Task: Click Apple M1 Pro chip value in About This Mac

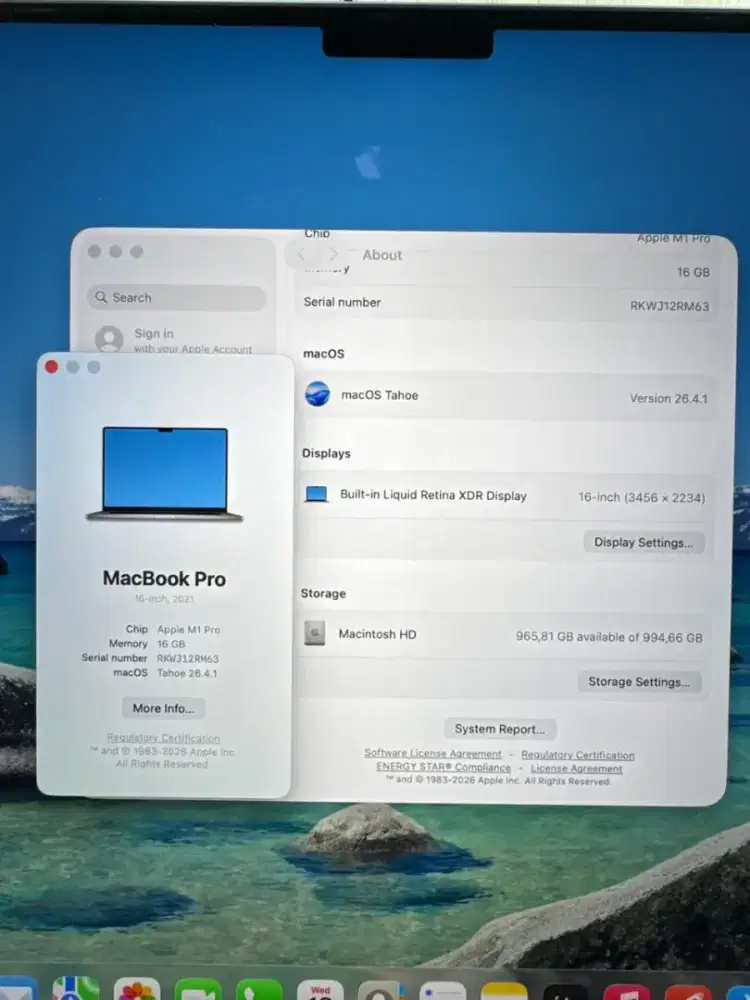Action: pos(188,629)
